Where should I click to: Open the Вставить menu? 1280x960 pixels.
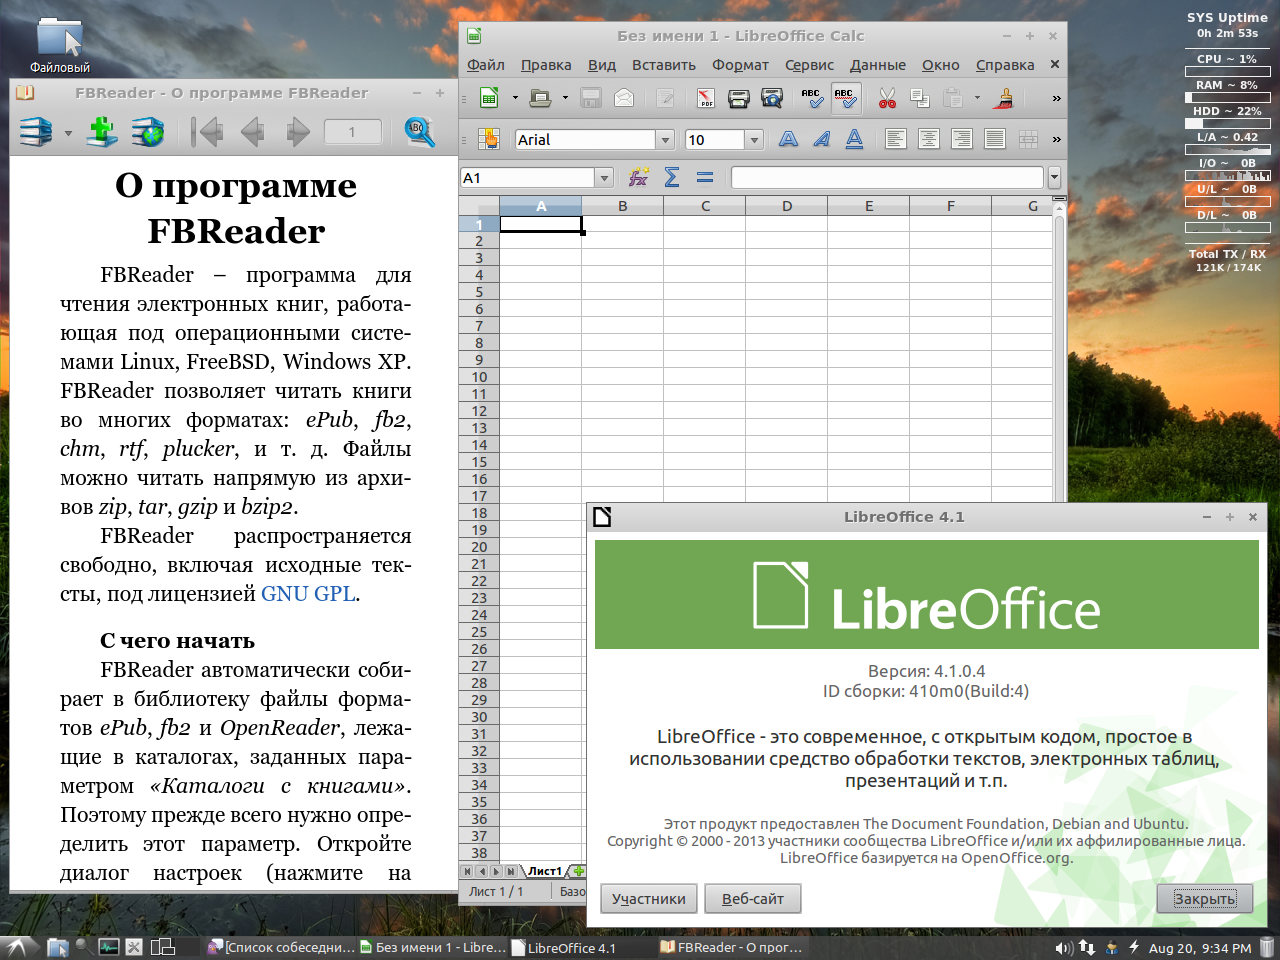coord(664,65)
